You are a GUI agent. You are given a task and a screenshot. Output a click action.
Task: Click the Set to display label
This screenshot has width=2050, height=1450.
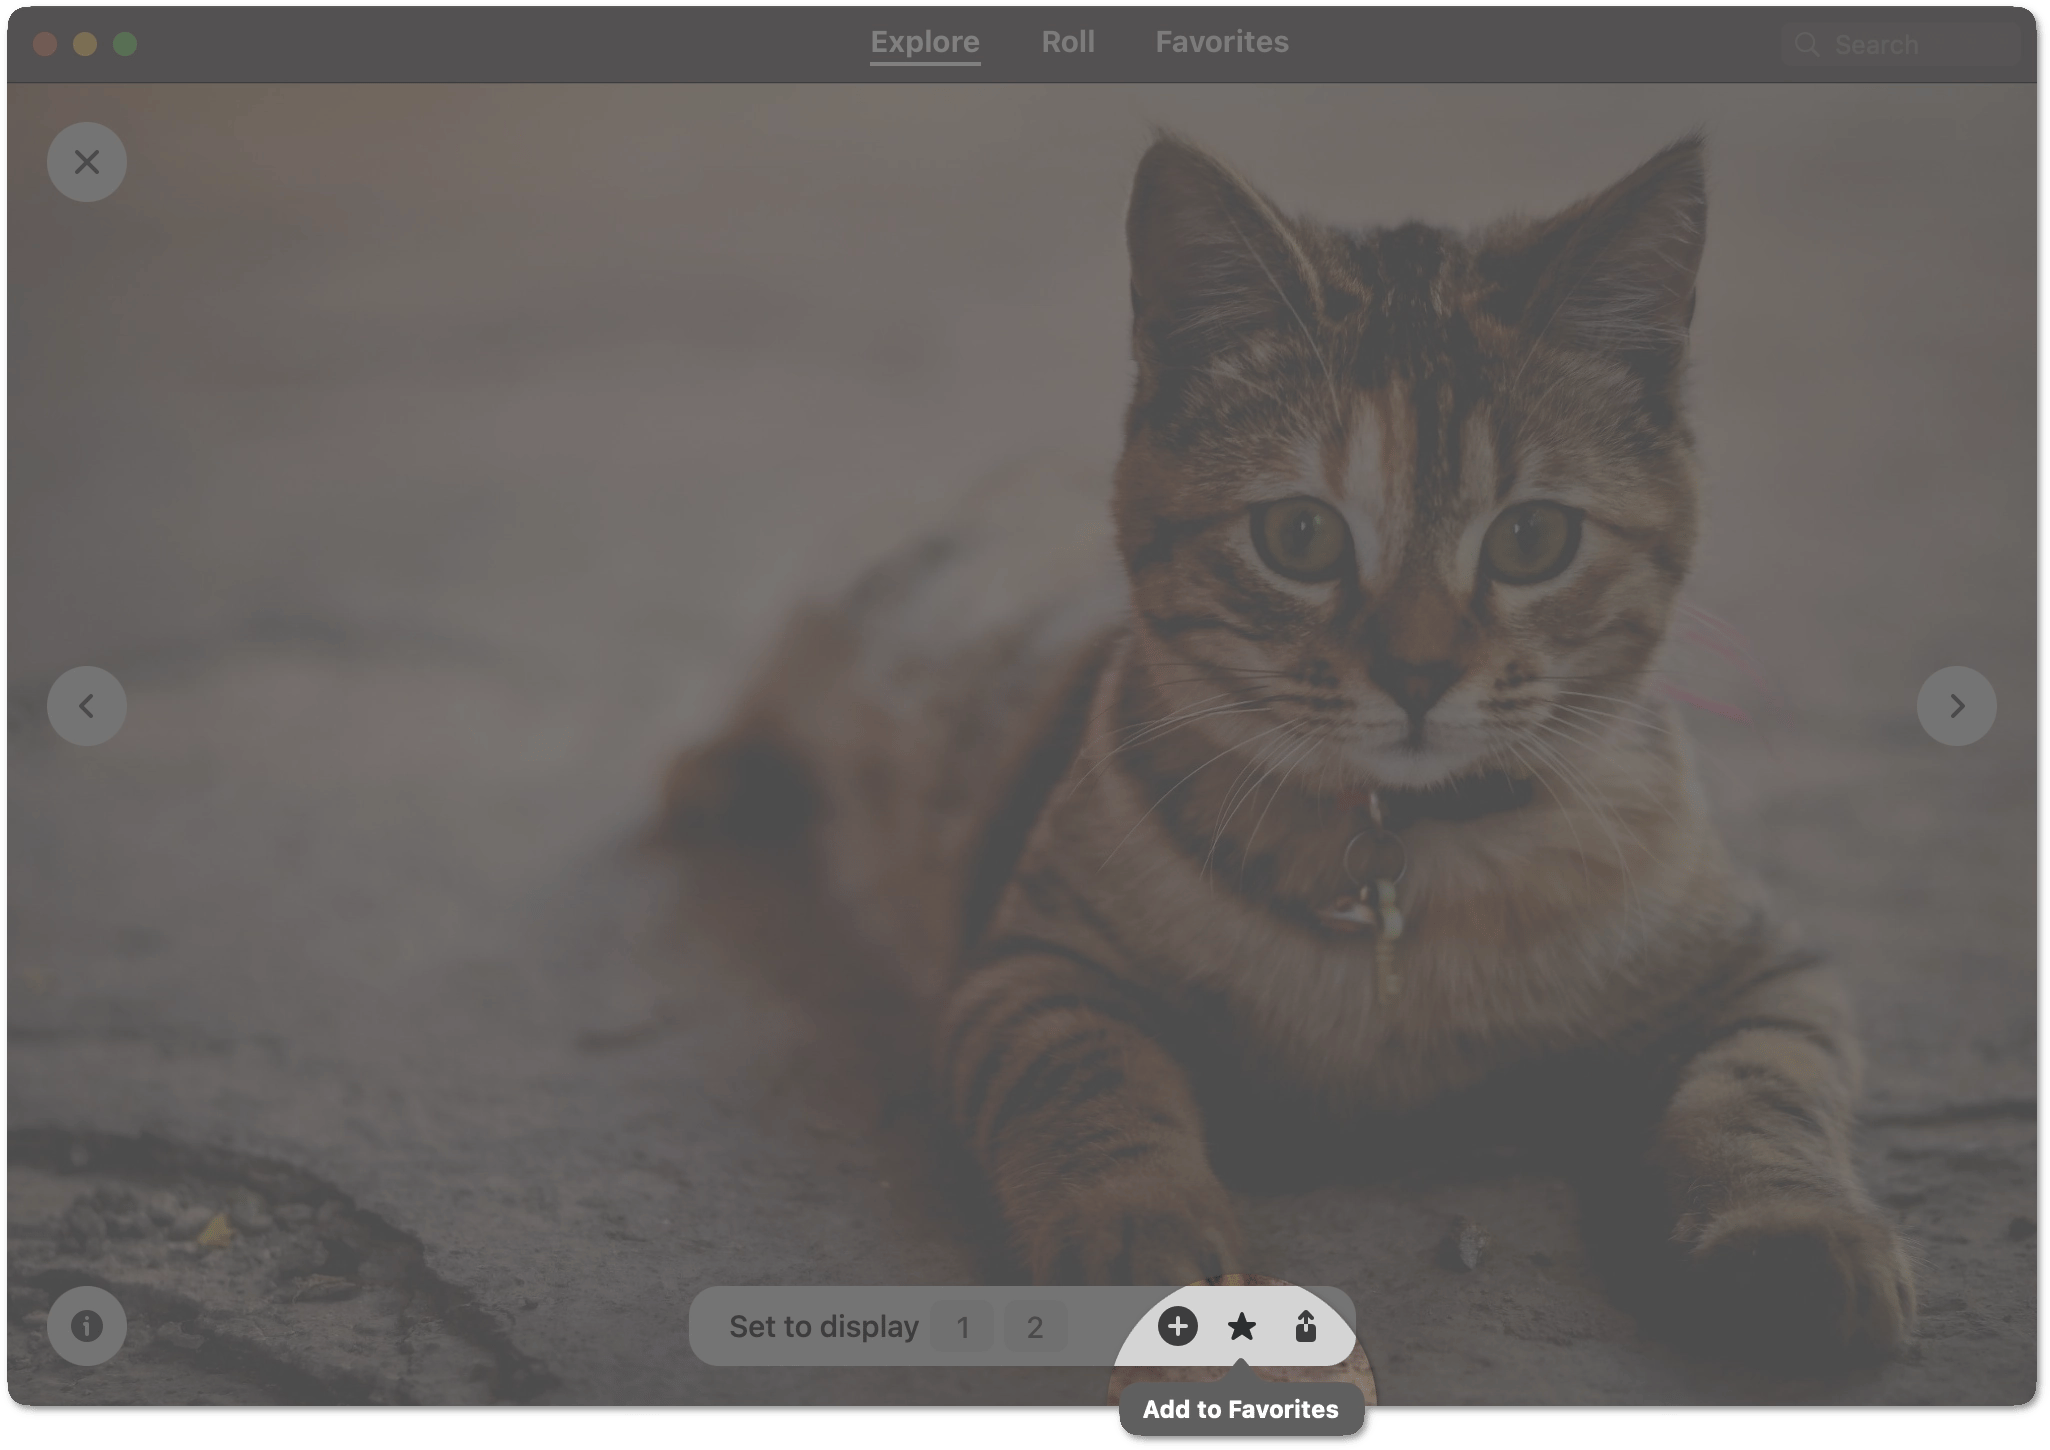point(823,1327)
